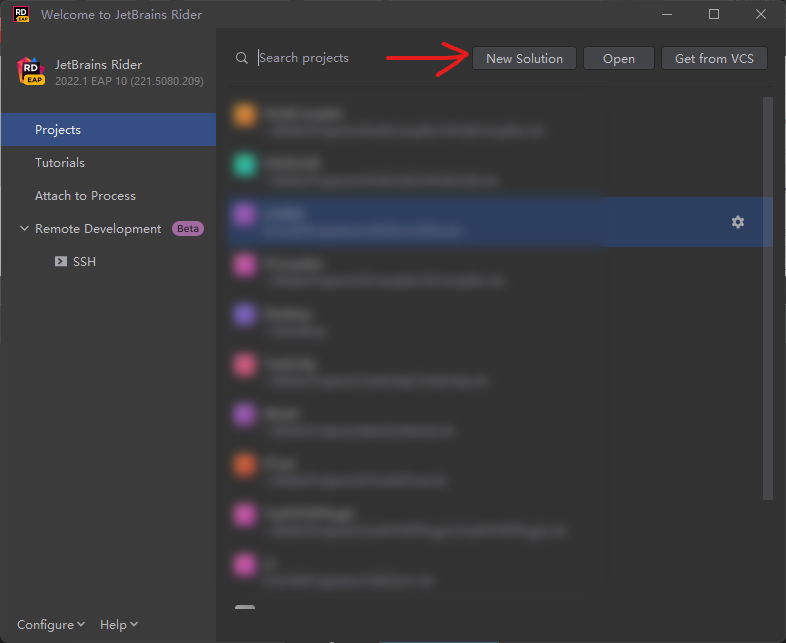Click the orange project icon
Screen dimensions: 786x643
pos(245,115)
